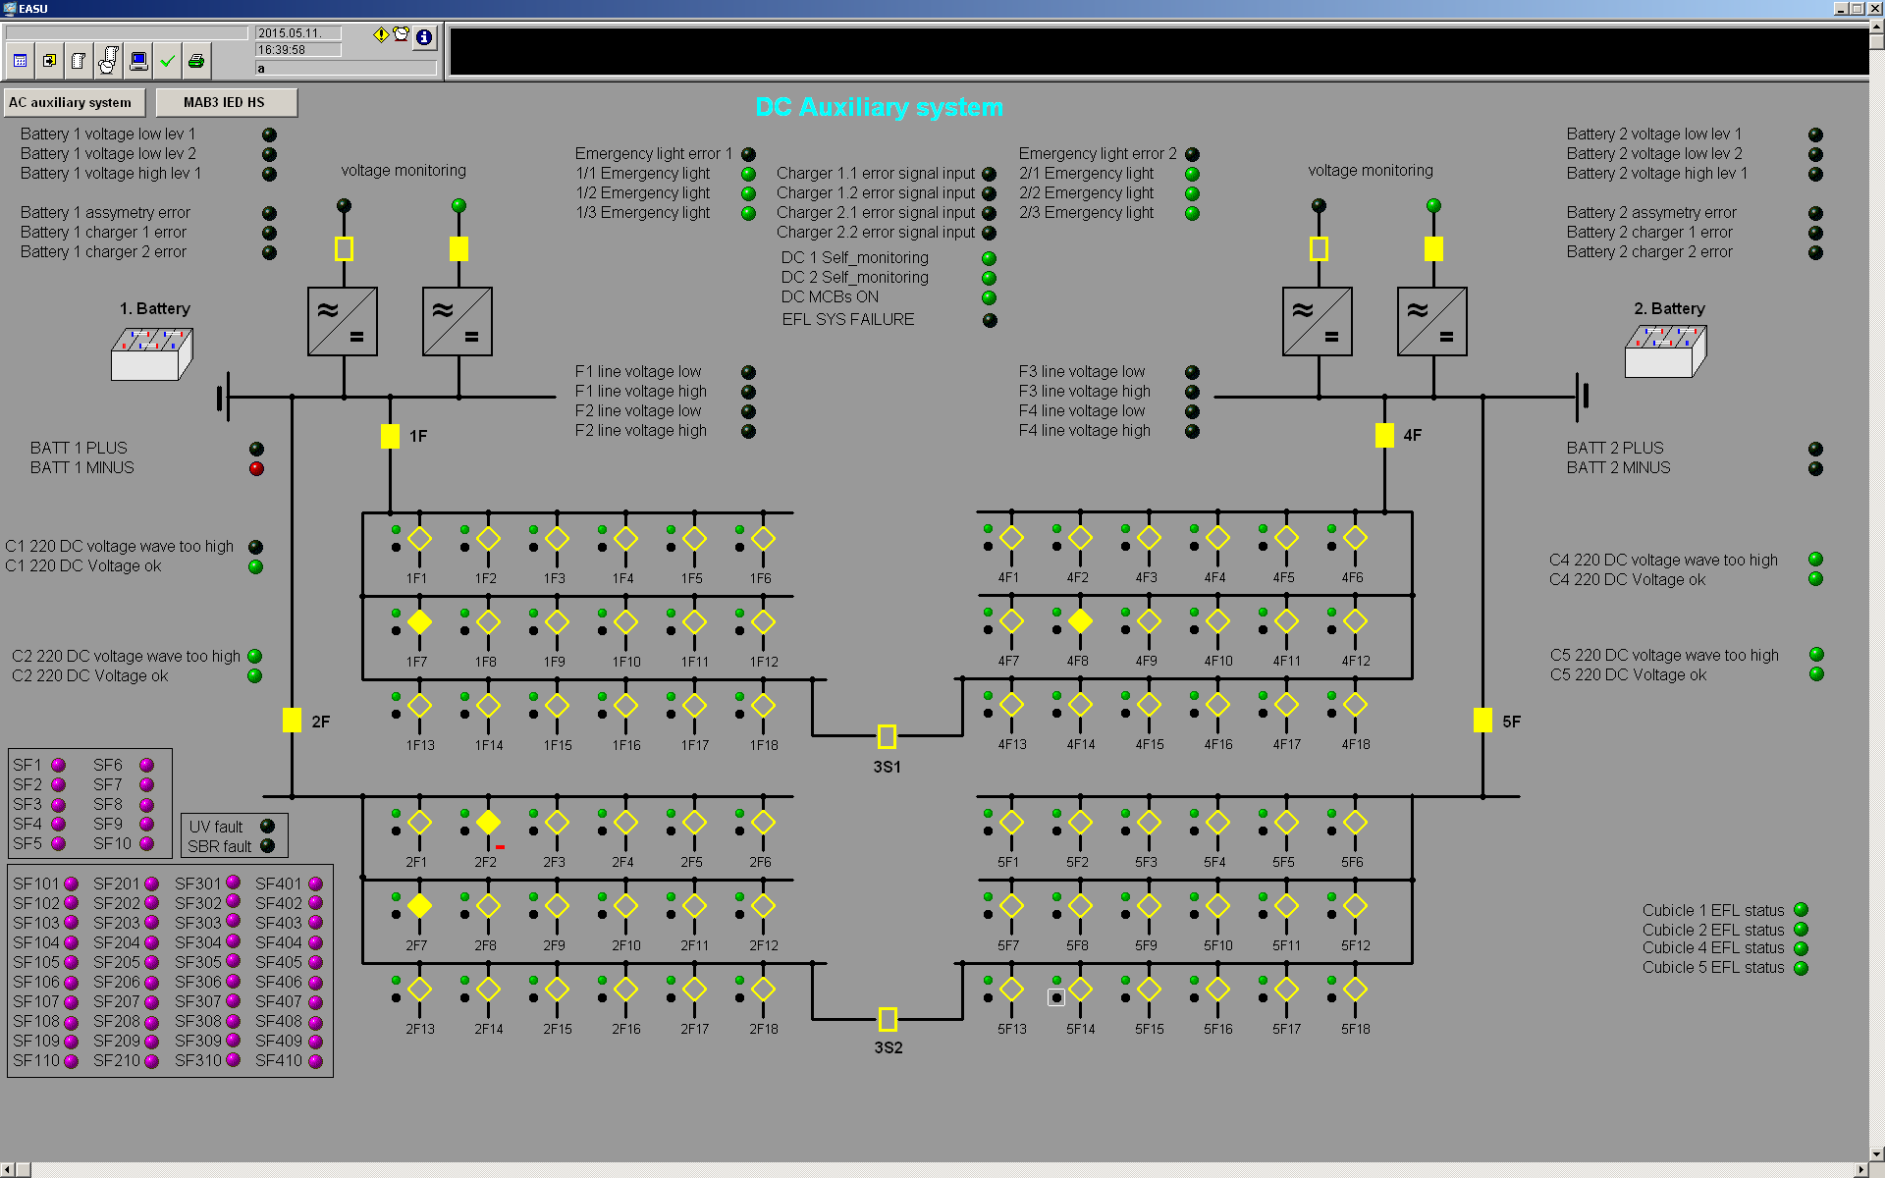Select feeder breaker 2F18 diamond
This screenshot has width=1885, height=1178.
click(763, 989)
